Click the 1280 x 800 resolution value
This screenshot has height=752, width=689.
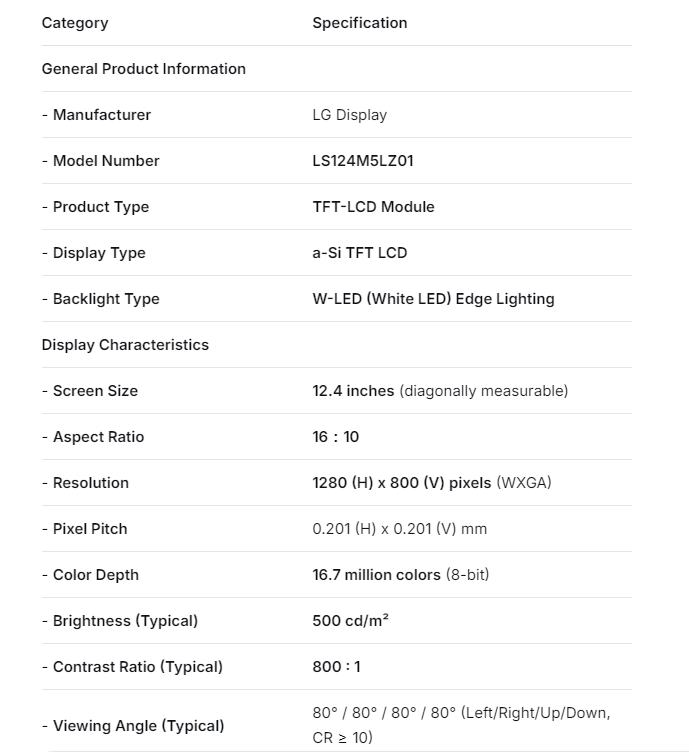[x=401, y=483]
